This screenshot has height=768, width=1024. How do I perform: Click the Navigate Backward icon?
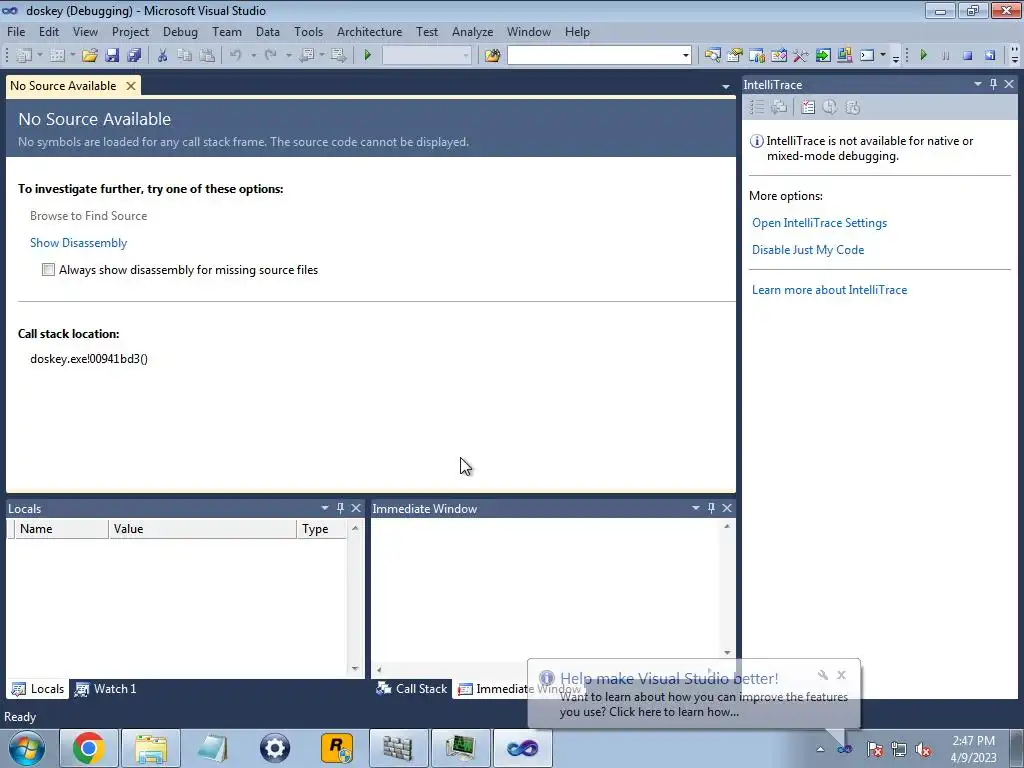click(x=306, y=56)
